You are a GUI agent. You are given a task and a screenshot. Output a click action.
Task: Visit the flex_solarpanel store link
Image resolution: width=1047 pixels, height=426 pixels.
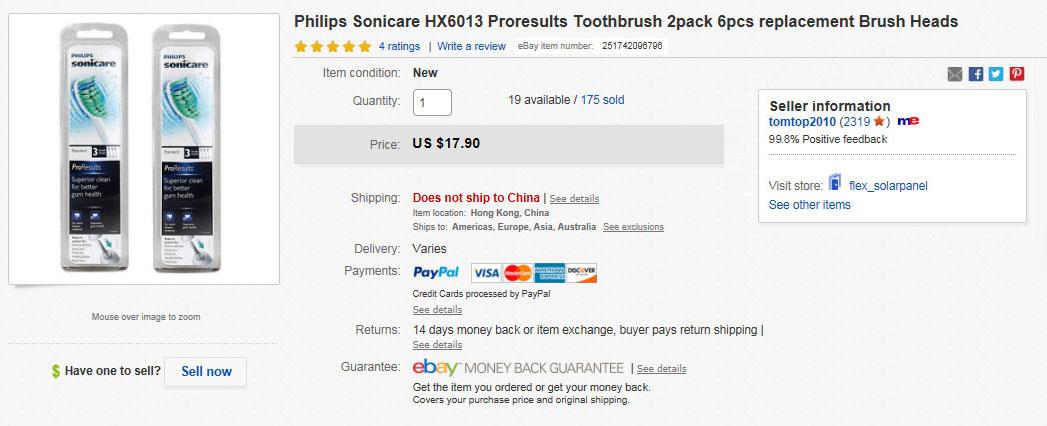pos(888,186)
